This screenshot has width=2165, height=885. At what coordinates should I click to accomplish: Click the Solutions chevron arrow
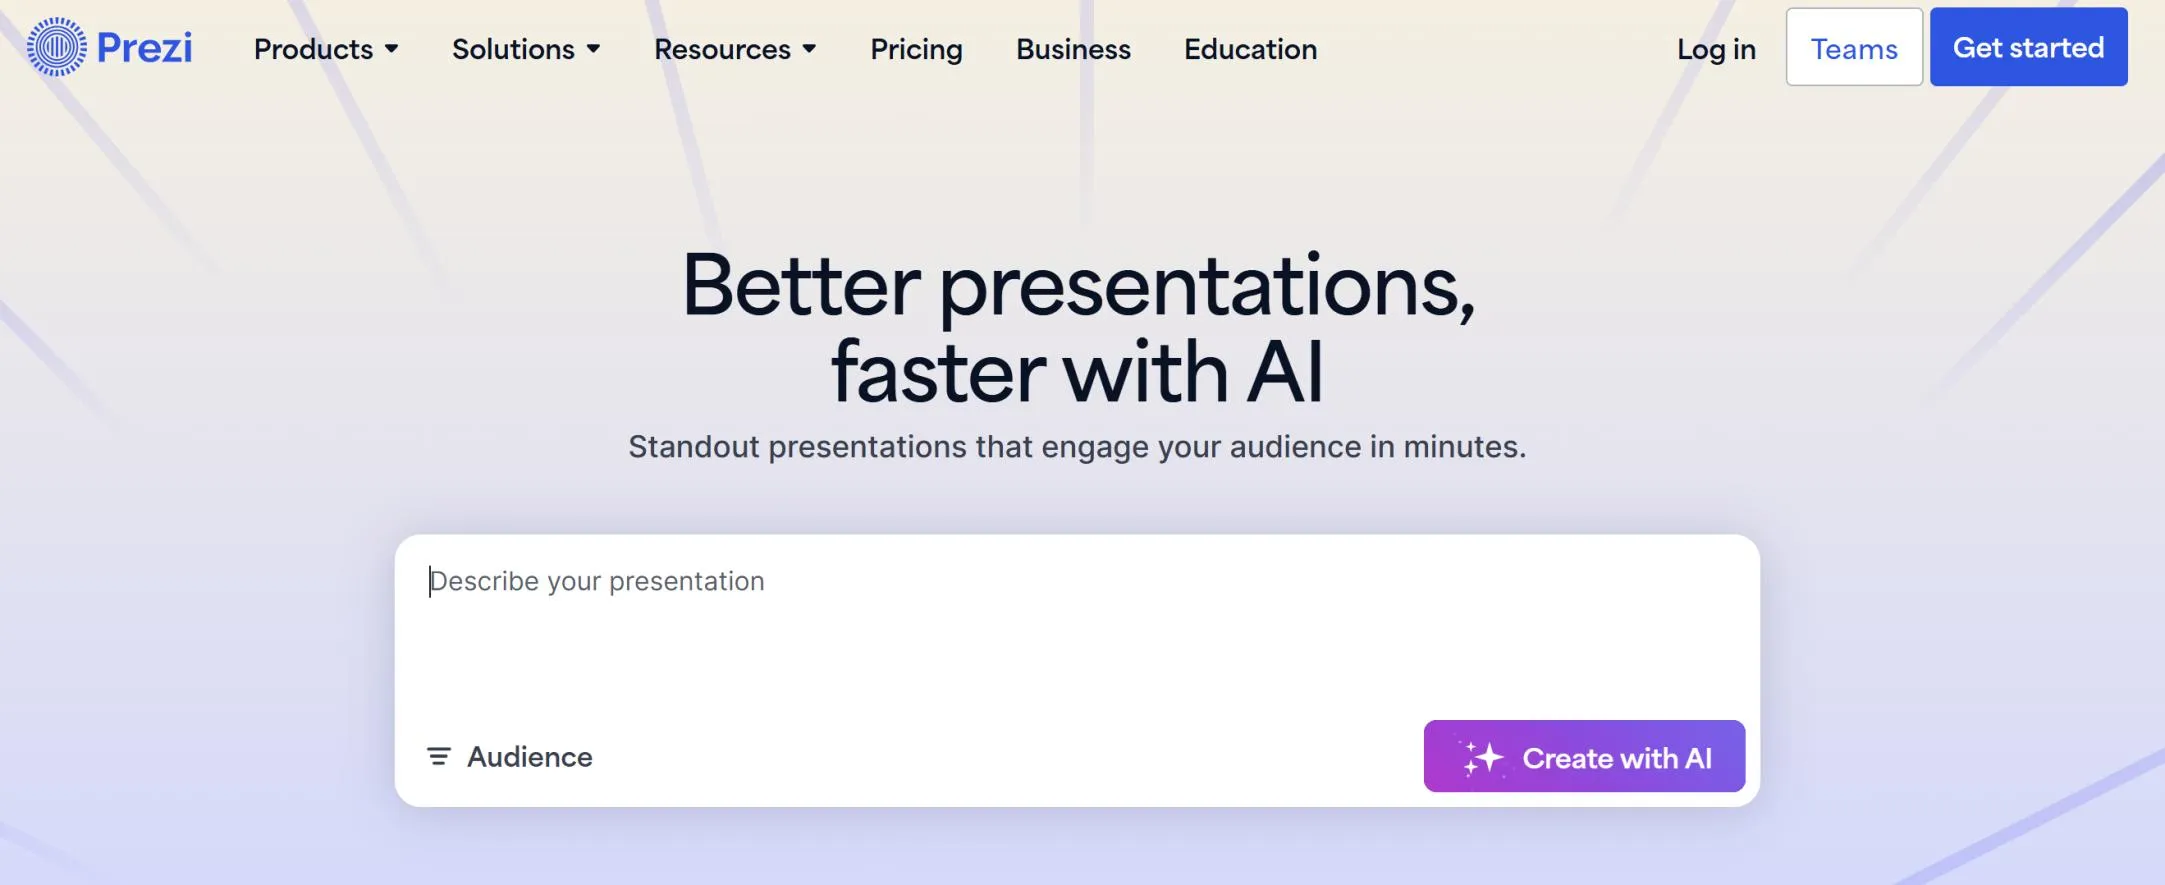coord(593,49)
